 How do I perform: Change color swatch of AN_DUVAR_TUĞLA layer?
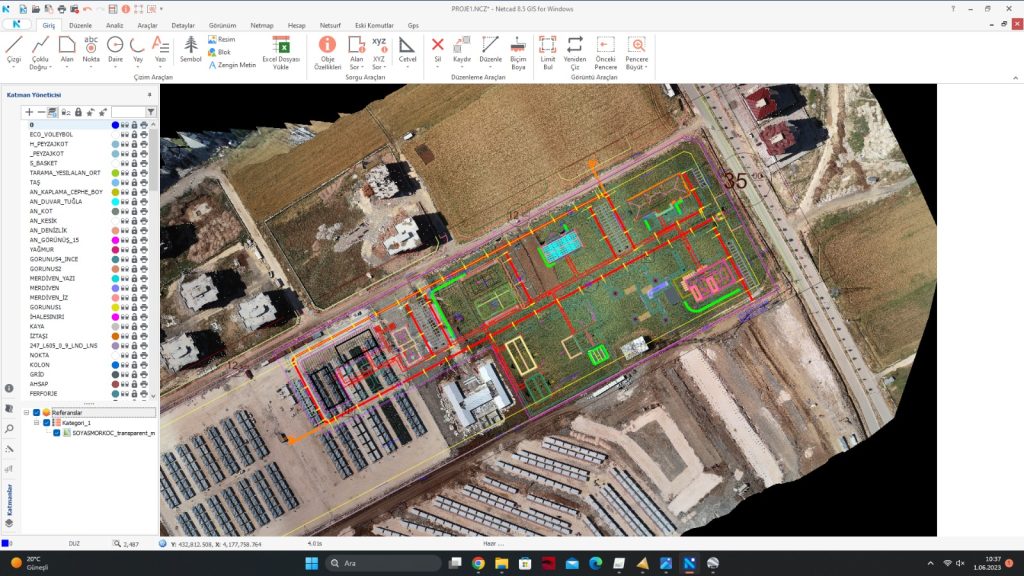click(115, 202)
